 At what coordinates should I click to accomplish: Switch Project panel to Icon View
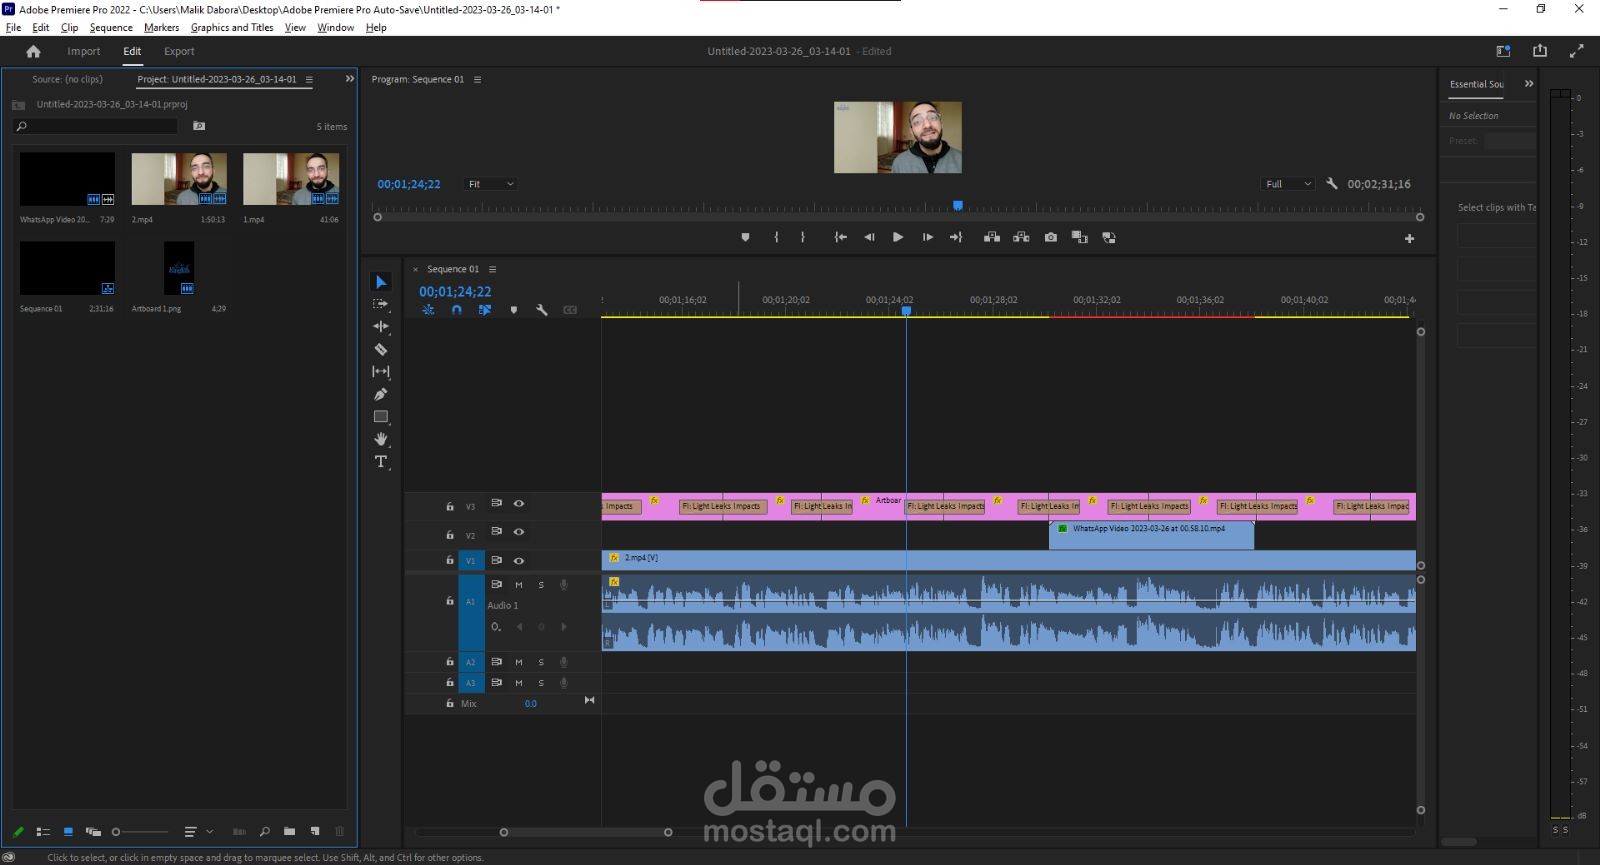coord(68,831)
